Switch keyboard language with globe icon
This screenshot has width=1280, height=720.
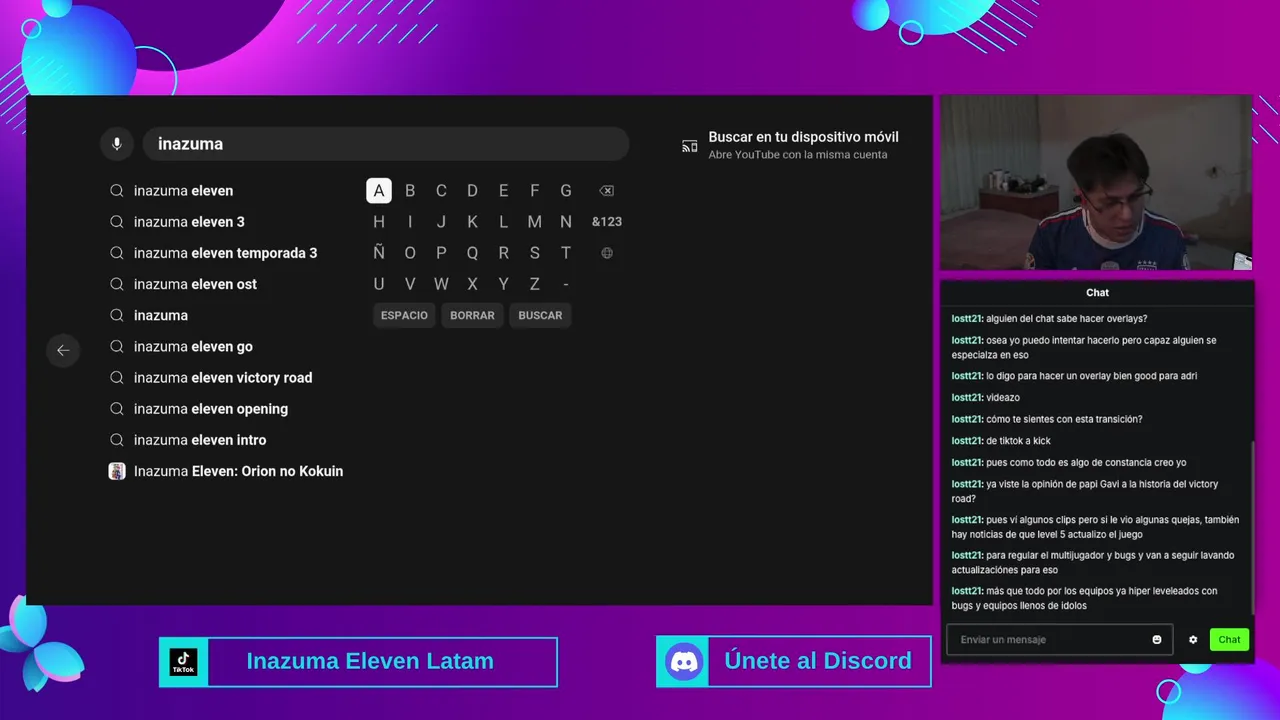(x=607, y=253)
